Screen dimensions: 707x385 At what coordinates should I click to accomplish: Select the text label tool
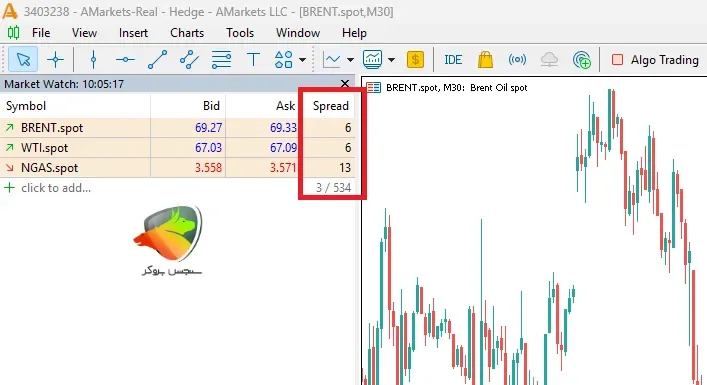[x=253, y=60]
